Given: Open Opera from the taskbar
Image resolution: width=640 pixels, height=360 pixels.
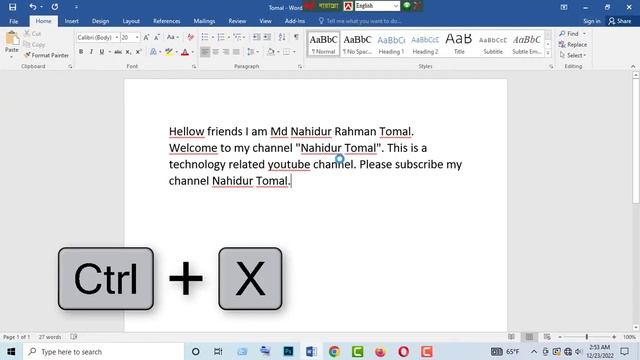Looking at the screenshot, I should tap(403, 351).
